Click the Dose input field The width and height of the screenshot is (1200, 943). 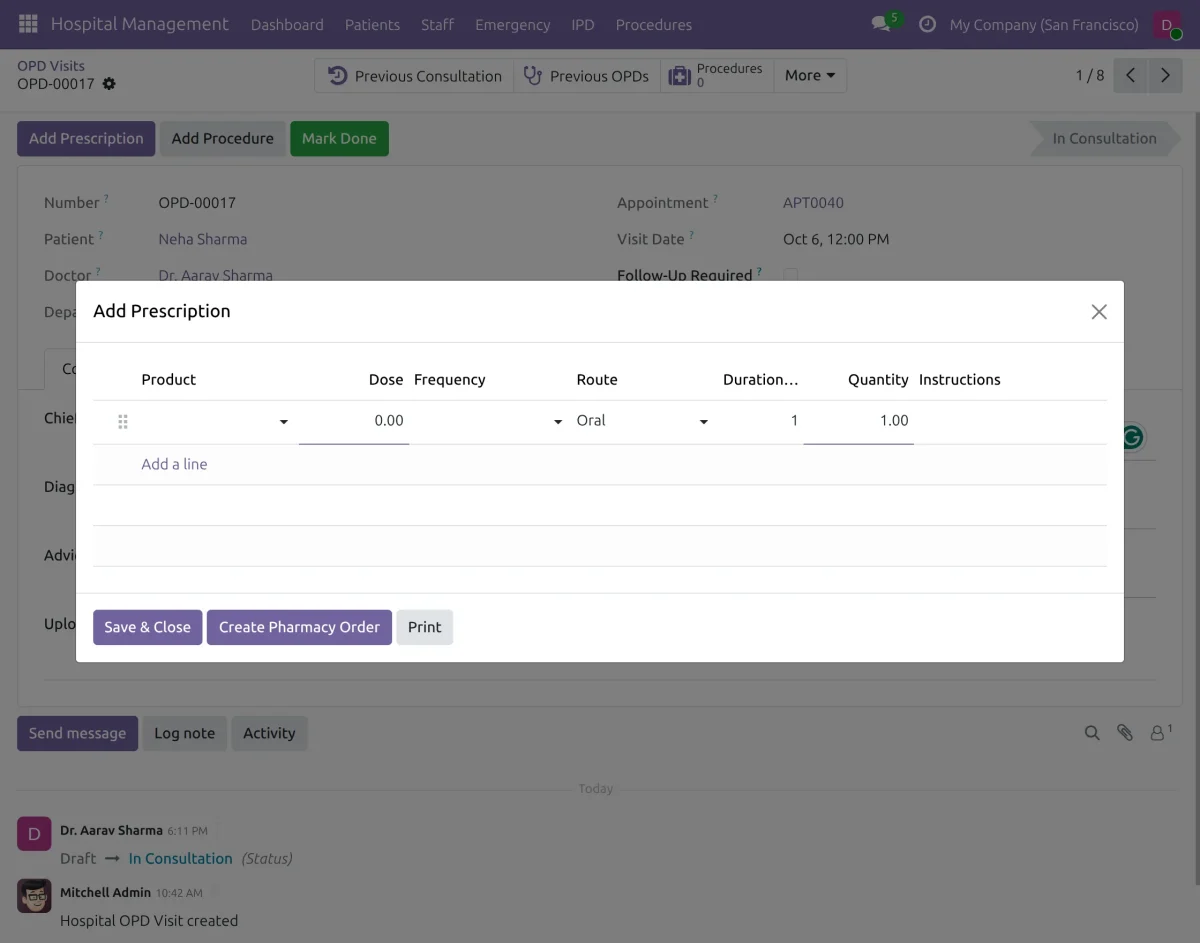point(354,421)
